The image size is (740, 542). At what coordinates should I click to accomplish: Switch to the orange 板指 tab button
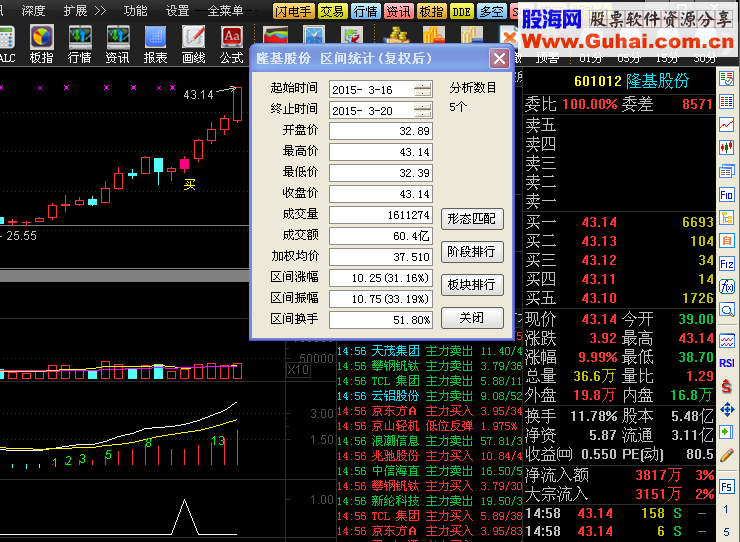431,11
